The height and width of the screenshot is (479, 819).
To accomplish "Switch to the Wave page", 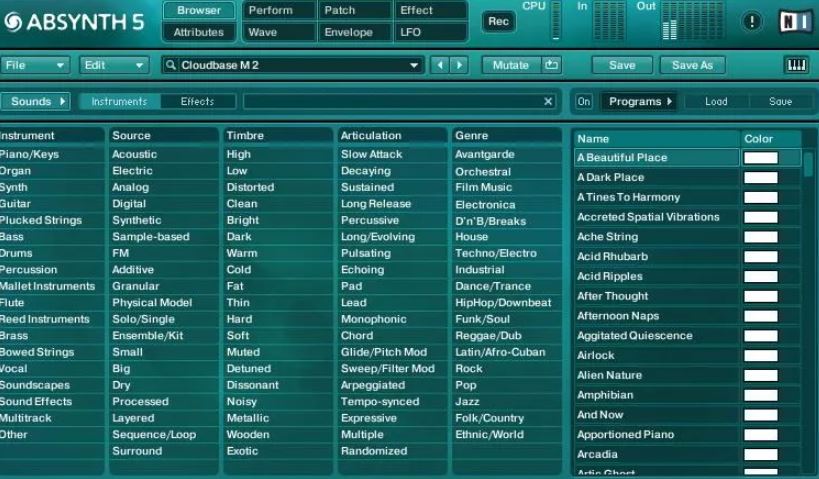I will (x=279, y=32).
